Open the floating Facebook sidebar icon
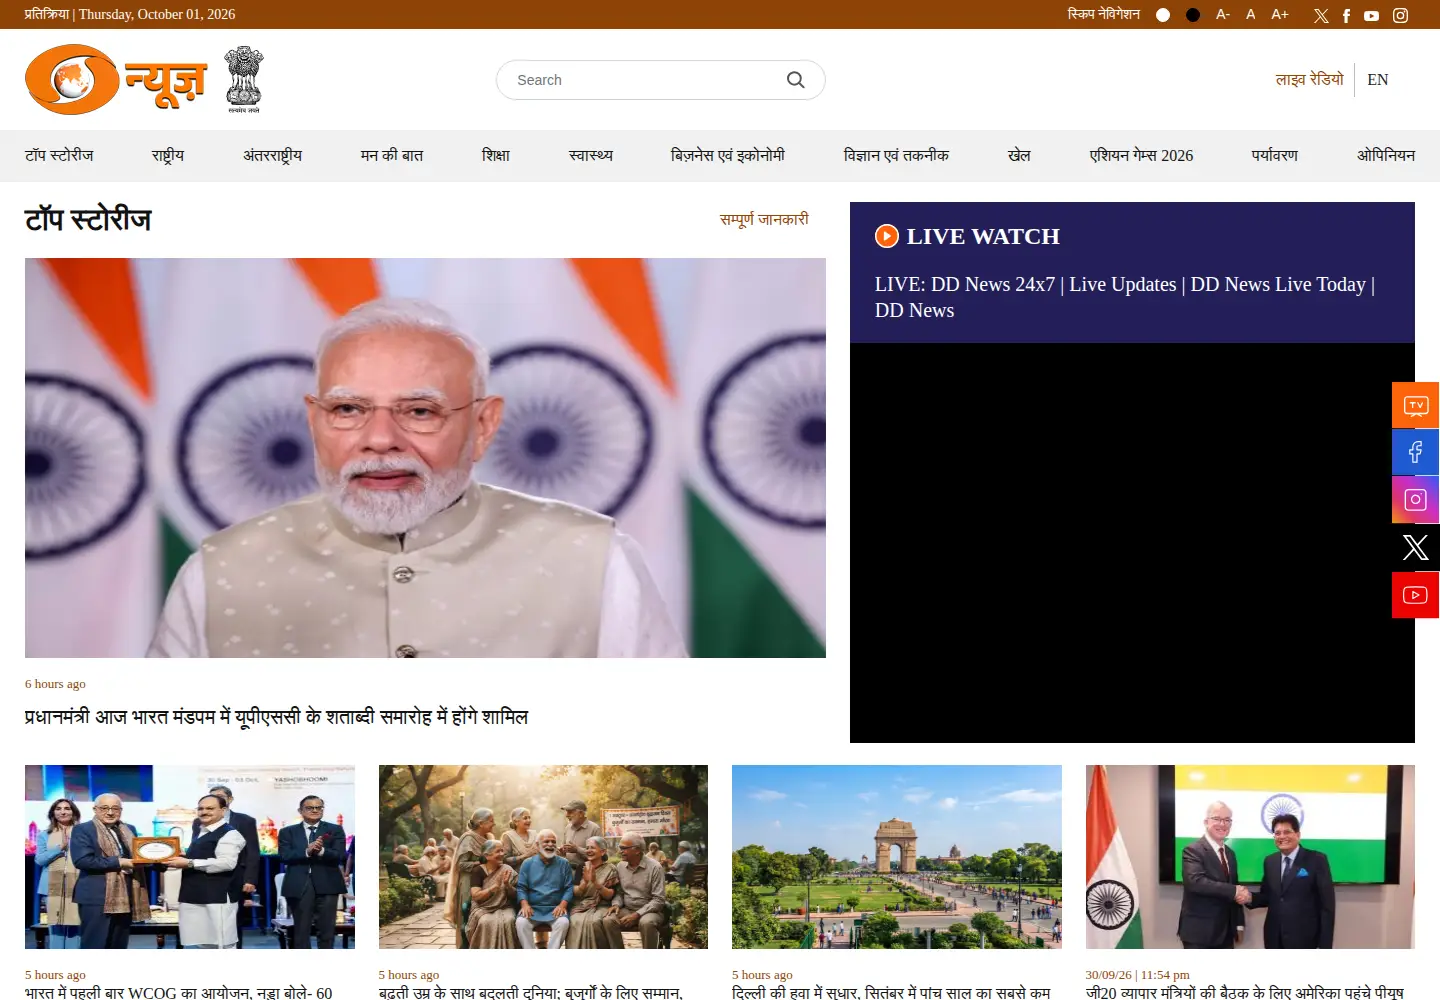The height and width of the screenshot is (1000, 1440). pos(1415,452)
